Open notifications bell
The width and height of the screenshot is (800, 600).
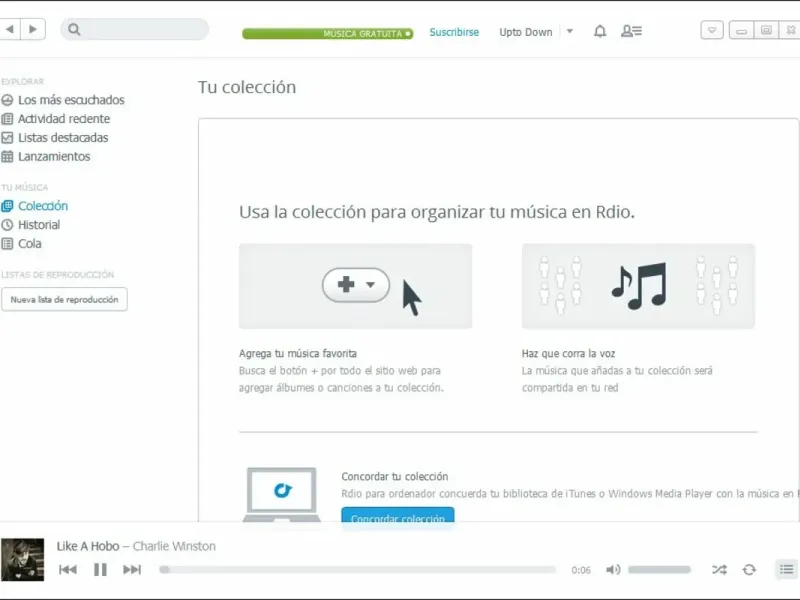[x=600, y=32]
